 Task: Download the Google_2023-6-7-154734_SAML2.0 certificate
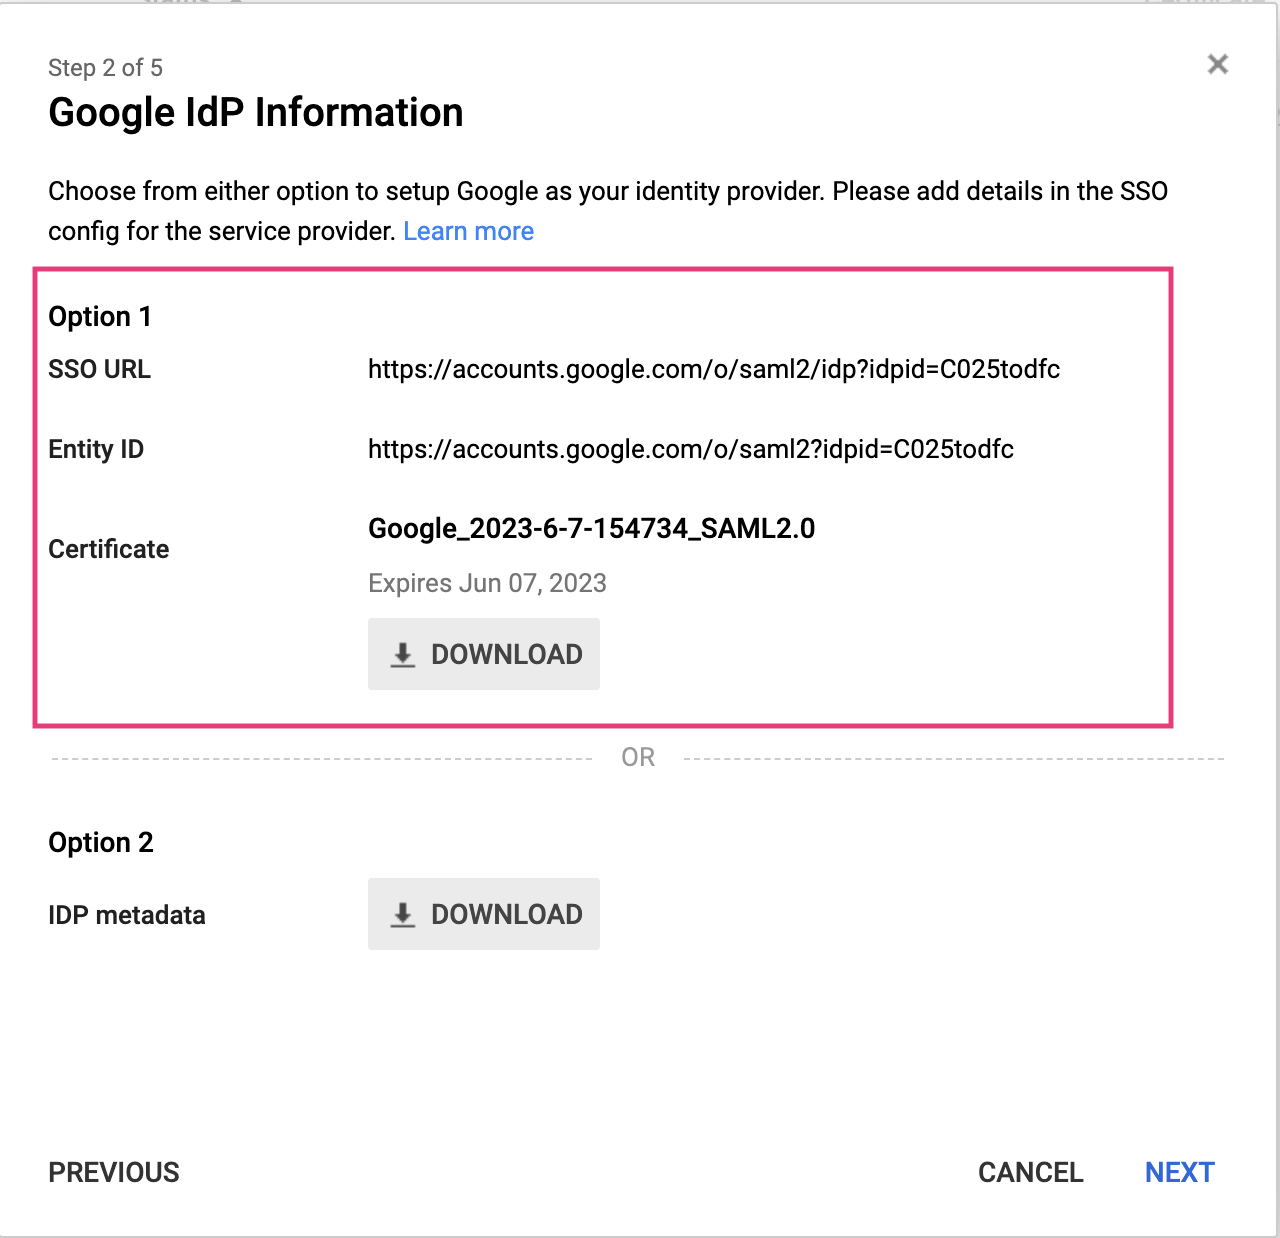click(484, 654)
